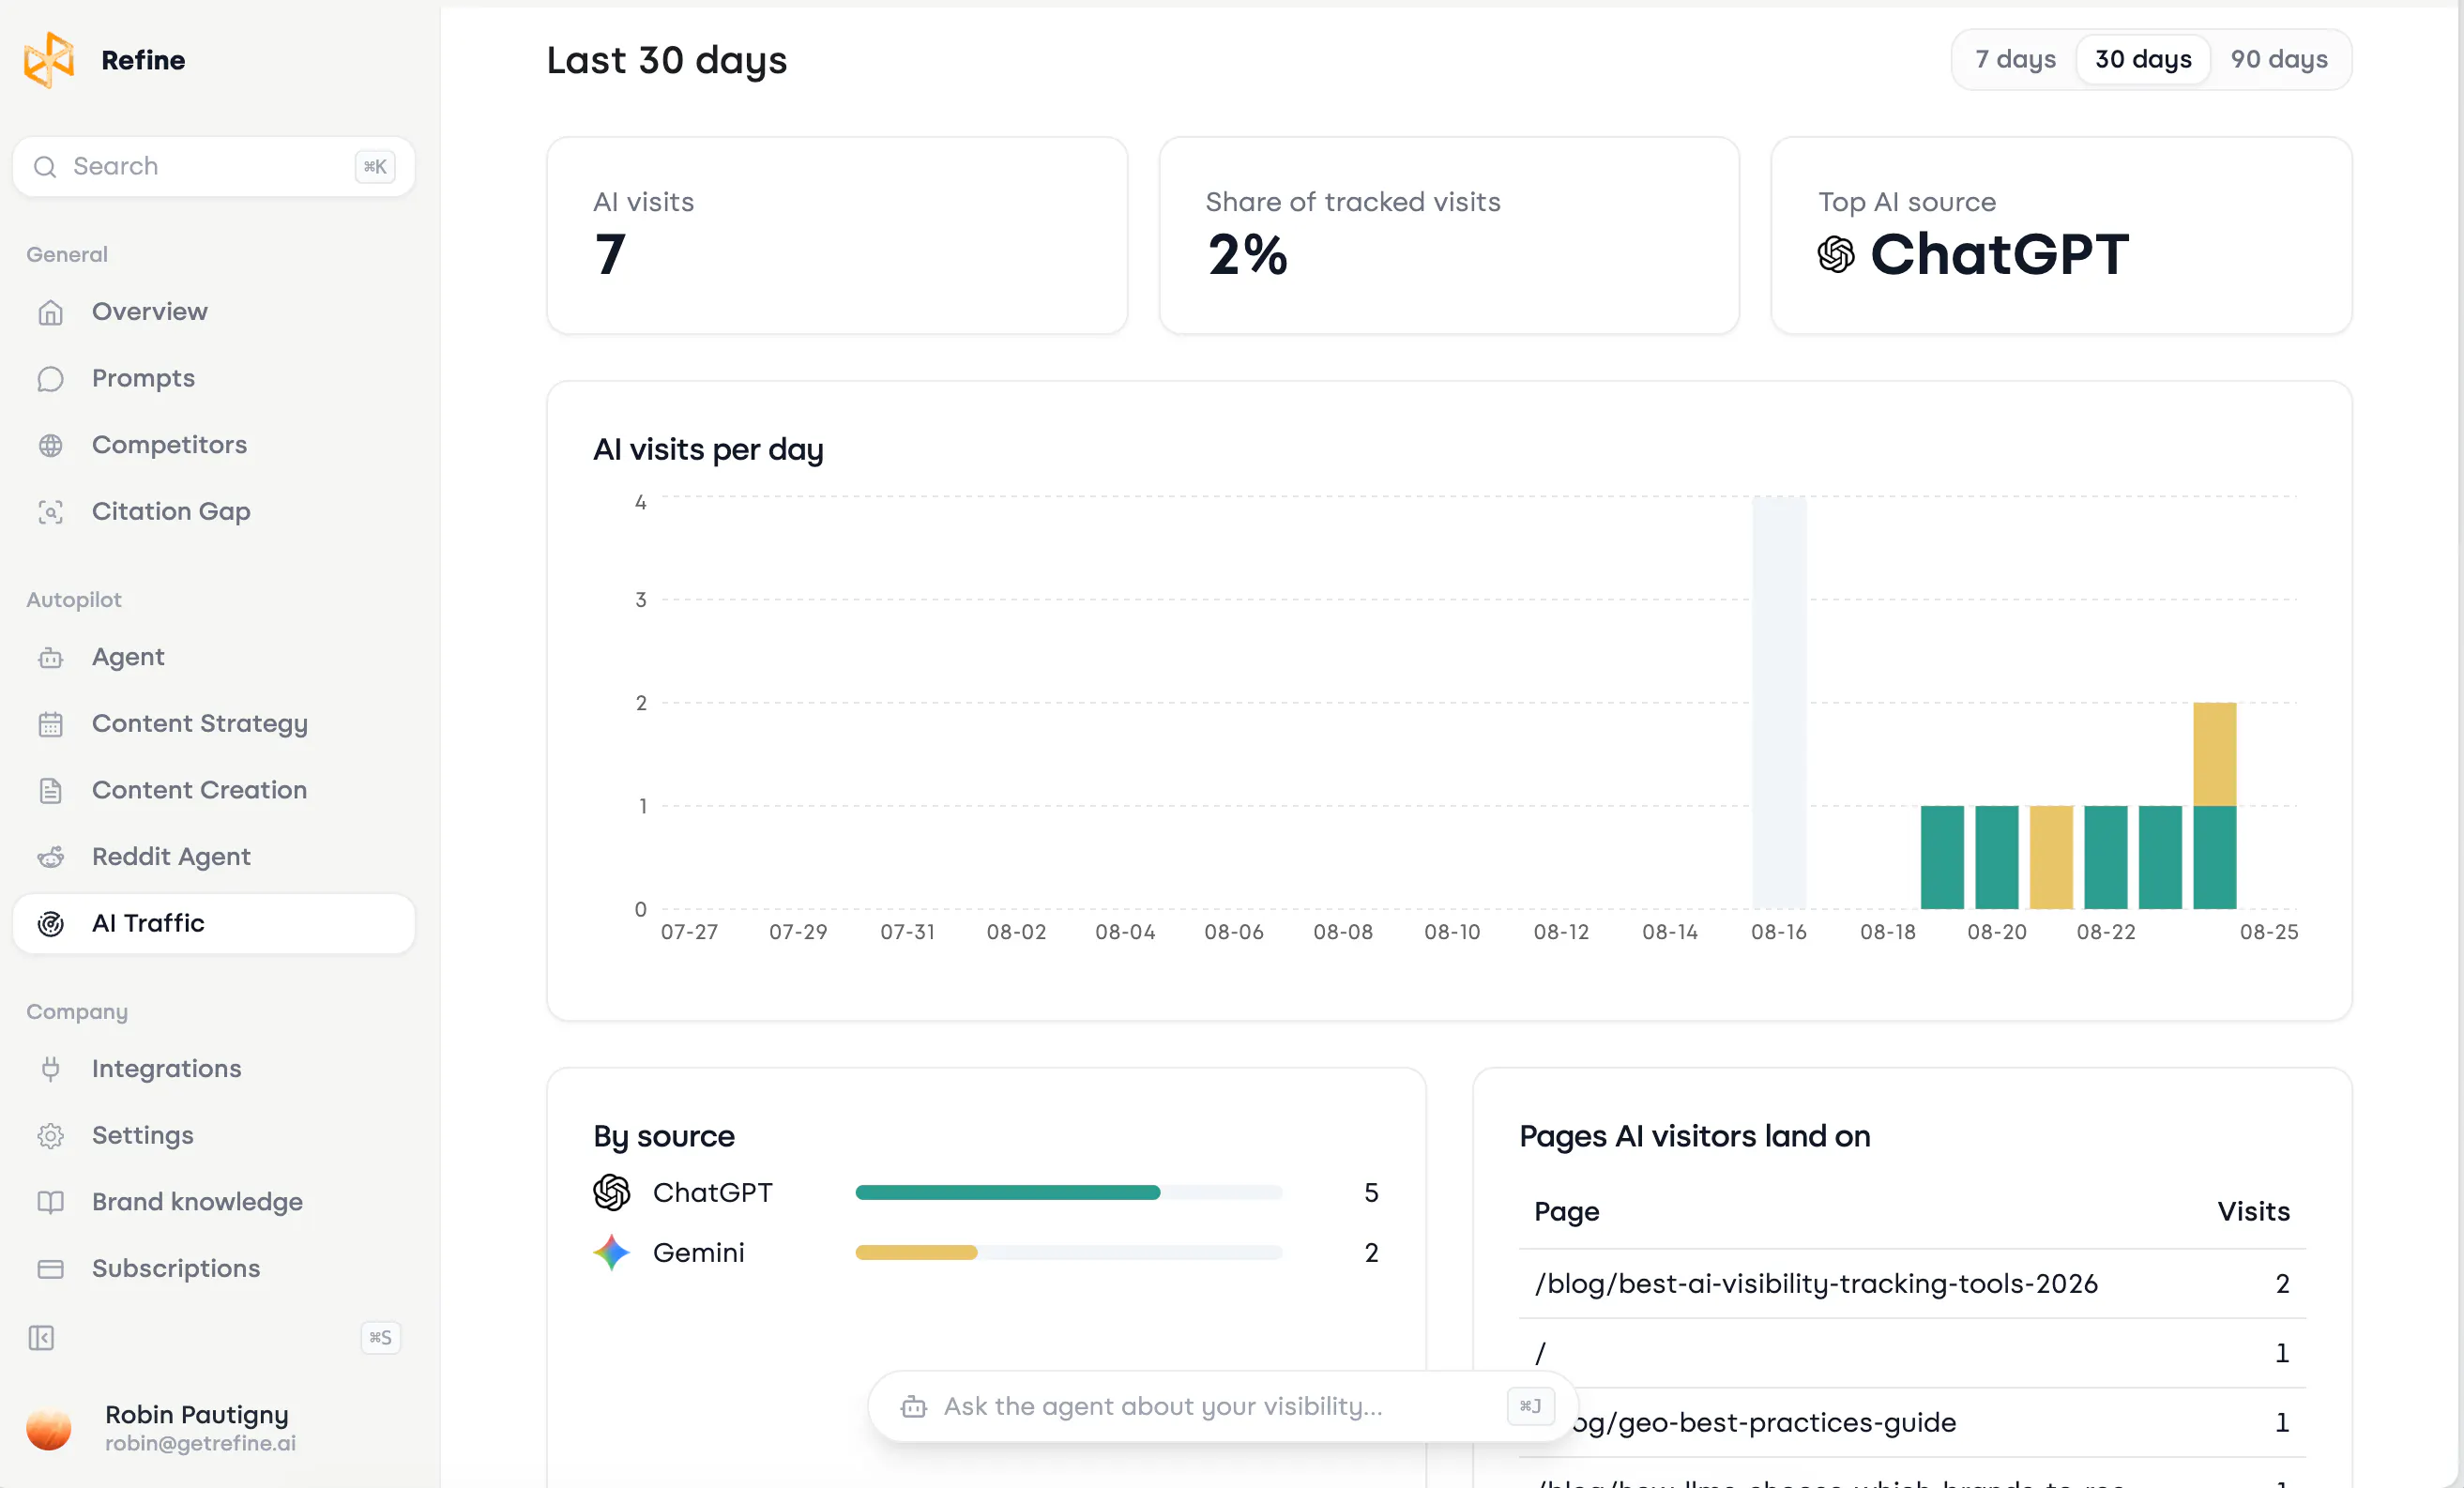Open Content Creation
2464x1488 pixels.
(x=214, y=791)
